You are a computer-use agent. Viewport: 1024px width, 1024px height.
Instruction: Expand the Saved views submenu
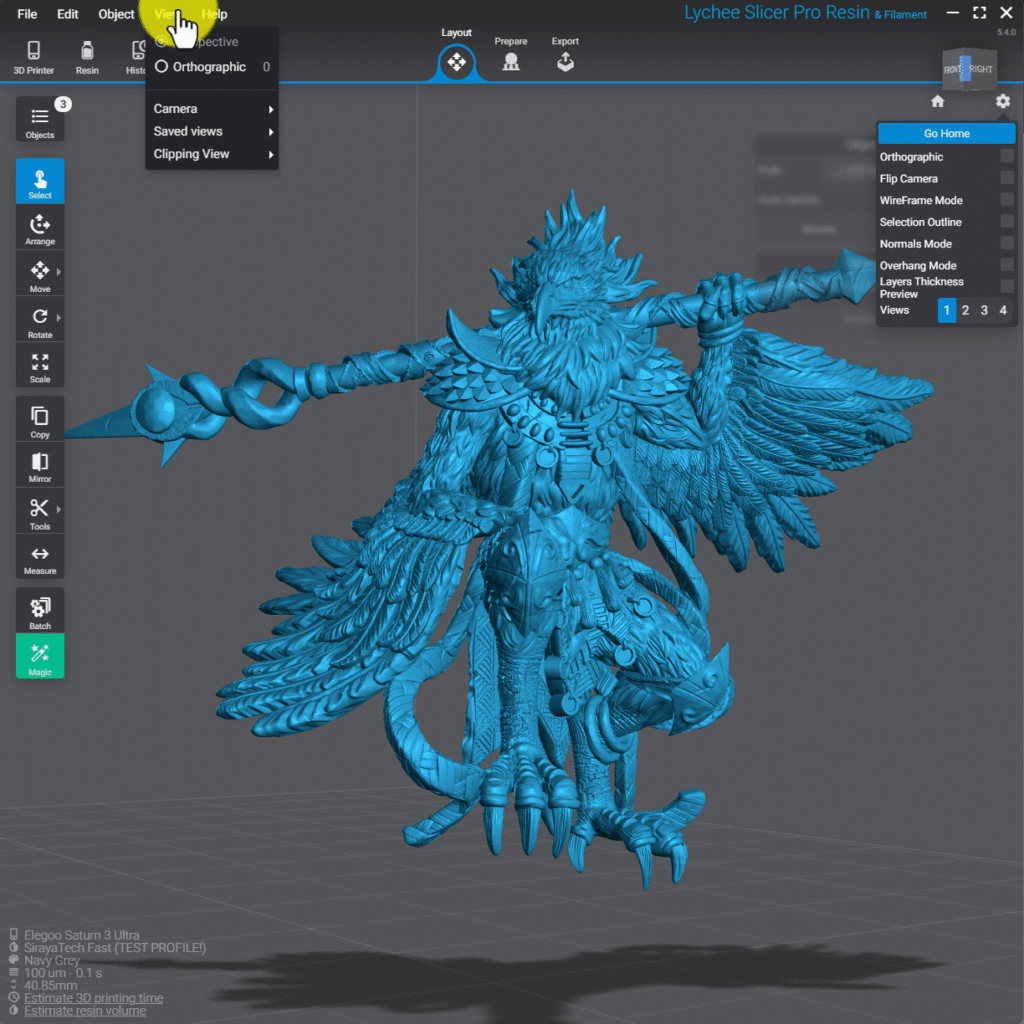coord(212,132)
